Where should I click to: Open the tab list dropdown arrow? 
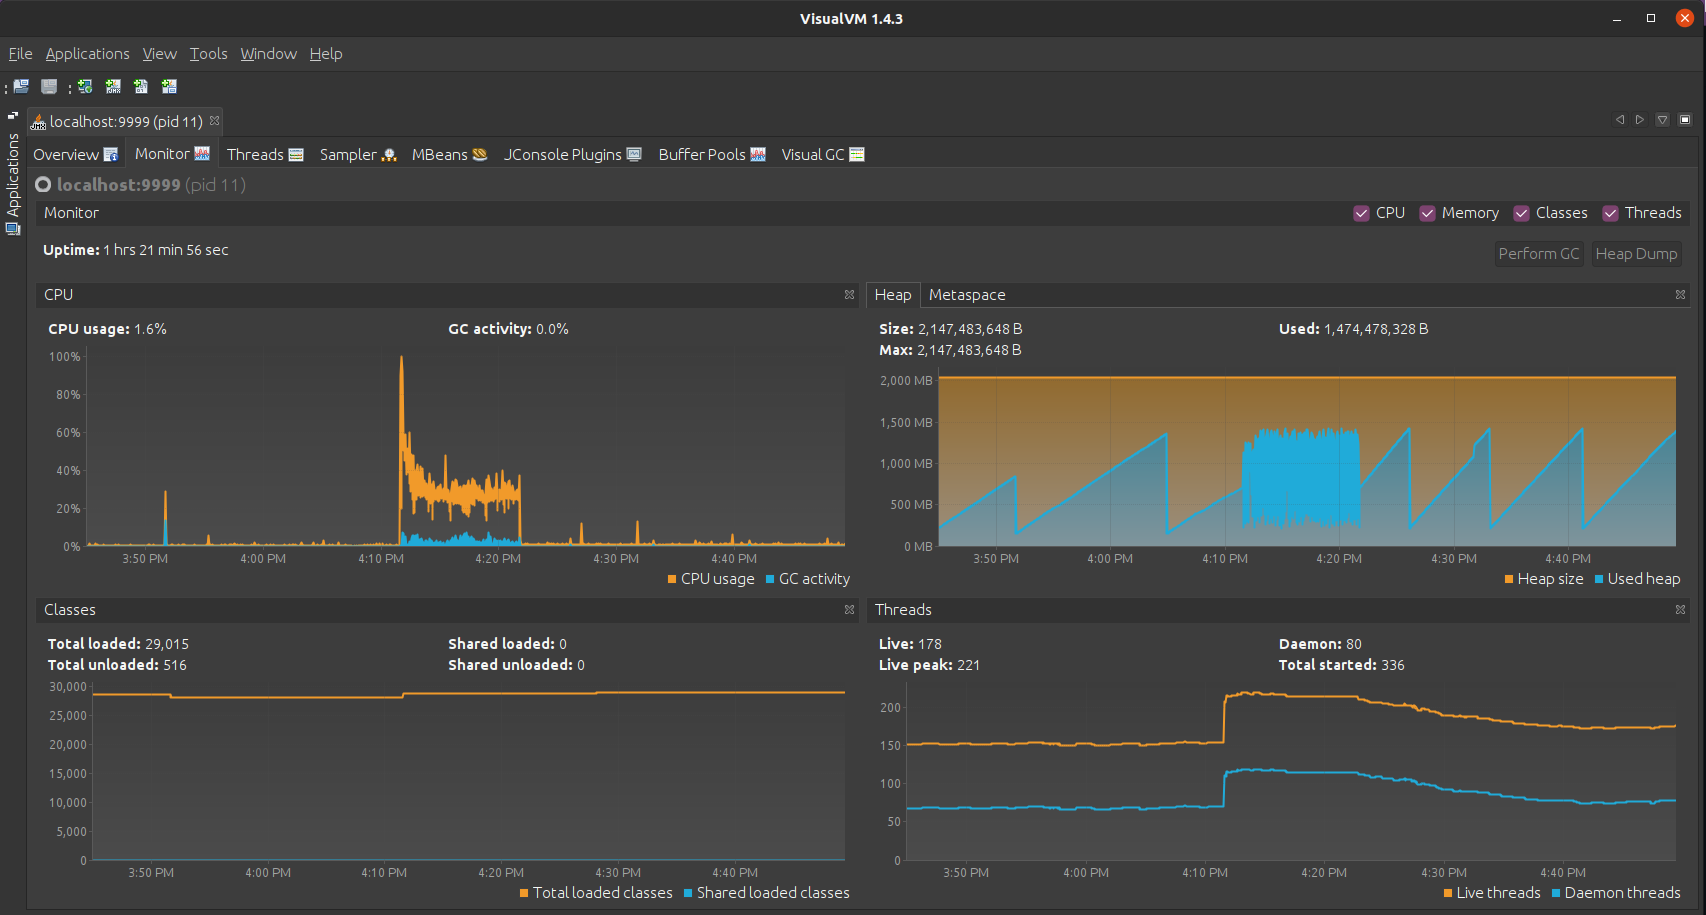click(1662, 119)
